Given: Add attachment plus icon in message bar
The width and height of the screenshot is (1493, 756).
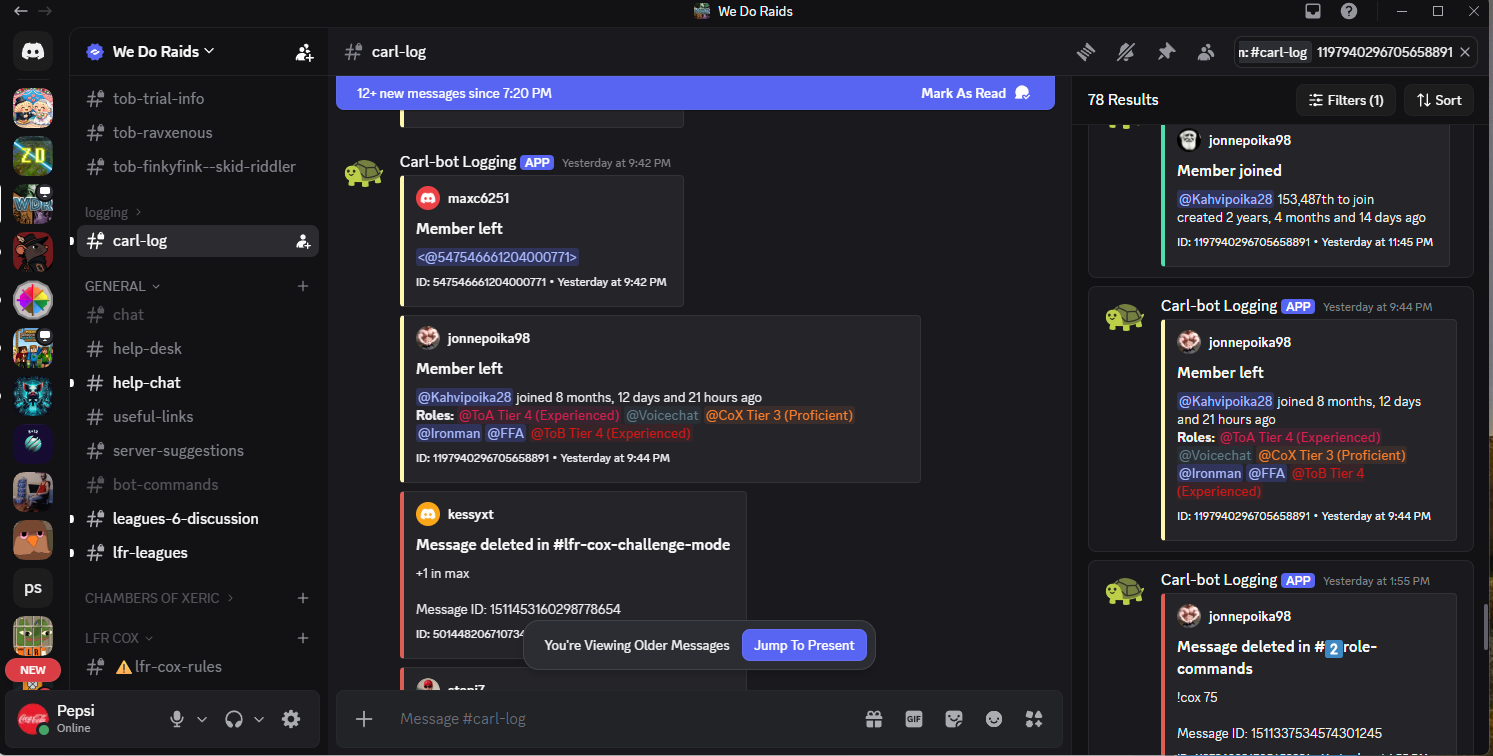Looking at the screenshot, I should point(364,718).
